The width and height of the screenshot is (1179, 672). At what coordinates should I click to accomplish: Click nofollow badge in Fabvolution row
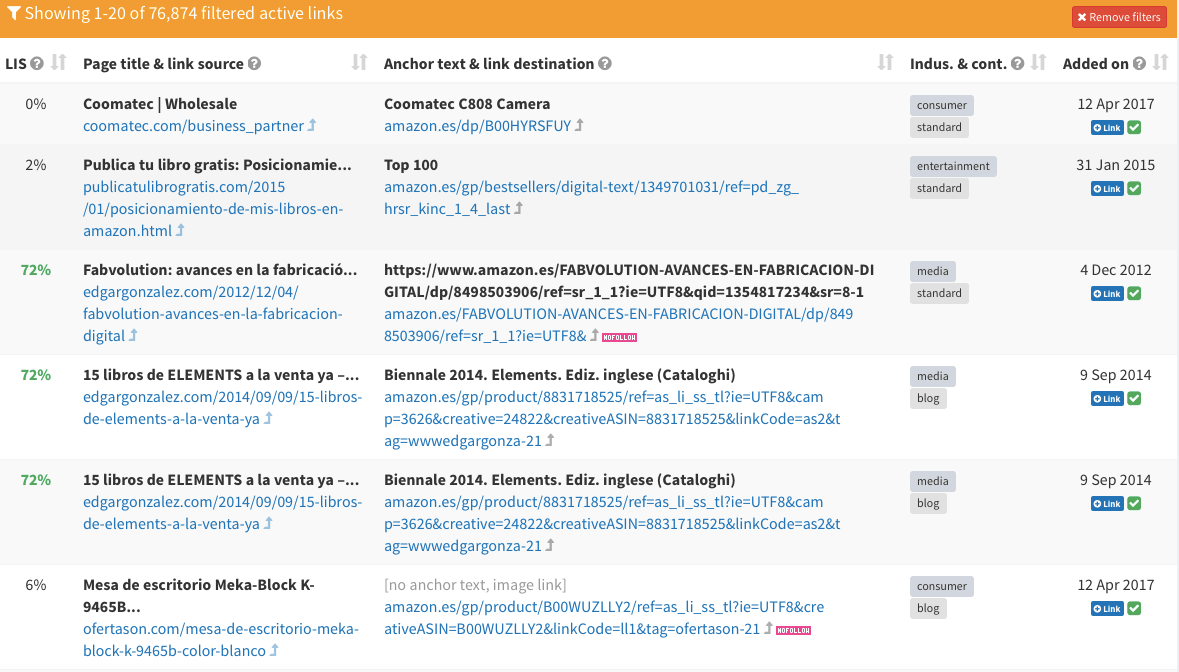click(619, 337)
